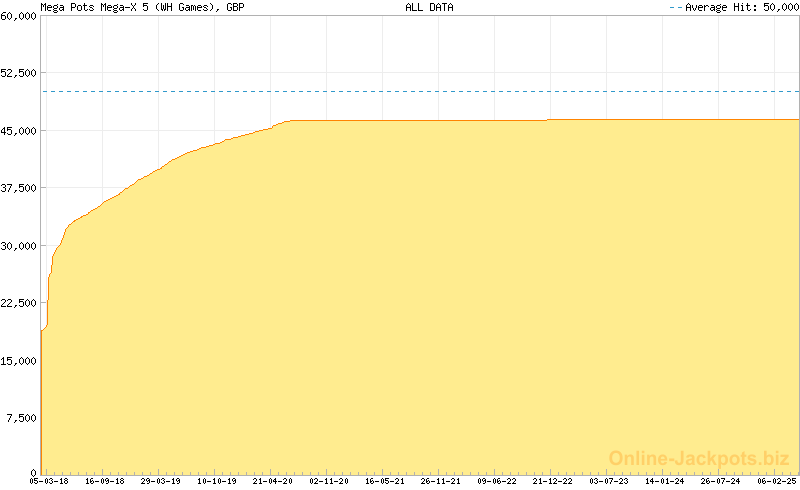Open the Online-Jackpots.biz watermark link
The height and width of the screenshot is (490, 800).
coord(694,459)
